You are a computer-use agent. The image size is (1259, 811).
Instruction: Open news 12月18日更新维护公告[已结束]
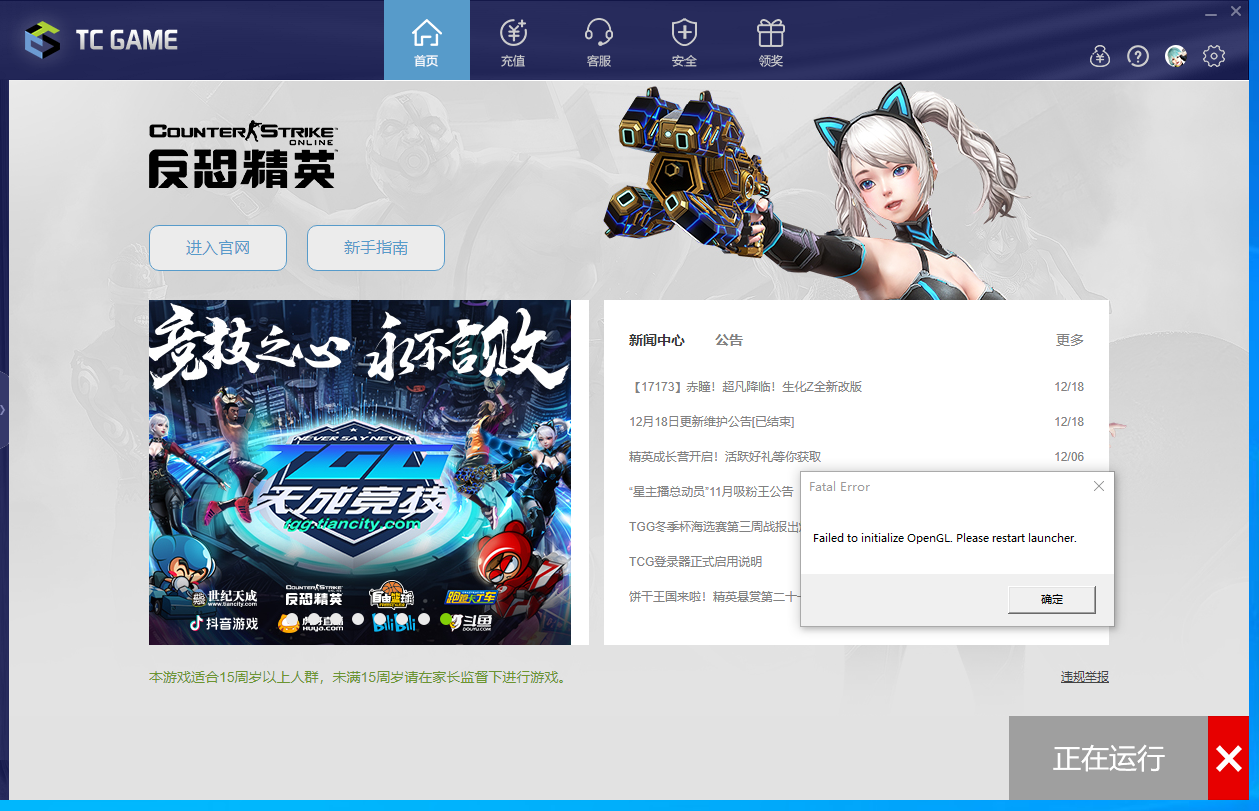pos(712,422)
